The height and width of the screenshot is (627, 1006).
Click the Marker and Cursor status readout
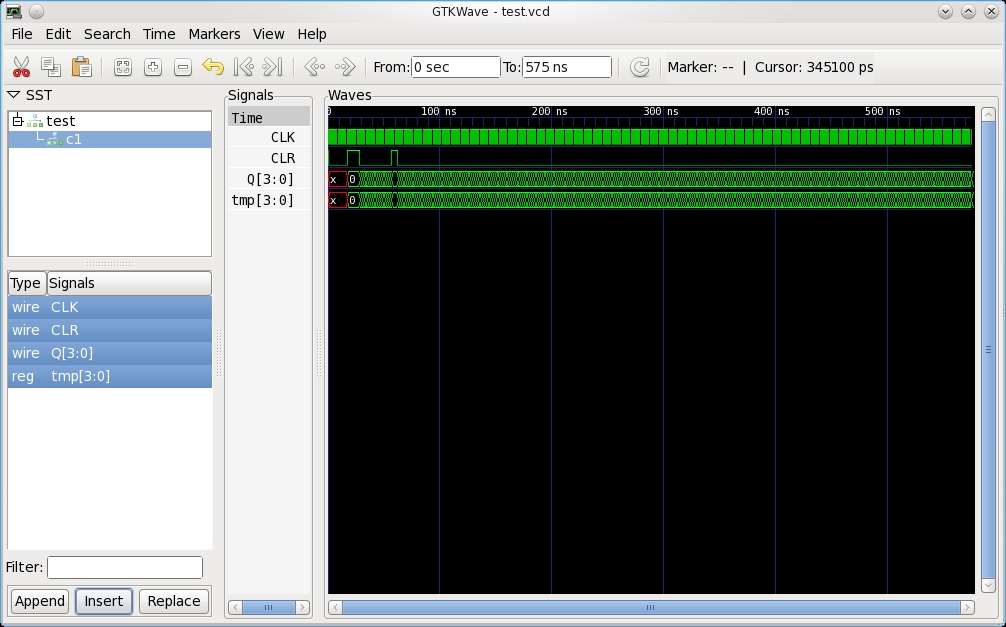[770, 67]
